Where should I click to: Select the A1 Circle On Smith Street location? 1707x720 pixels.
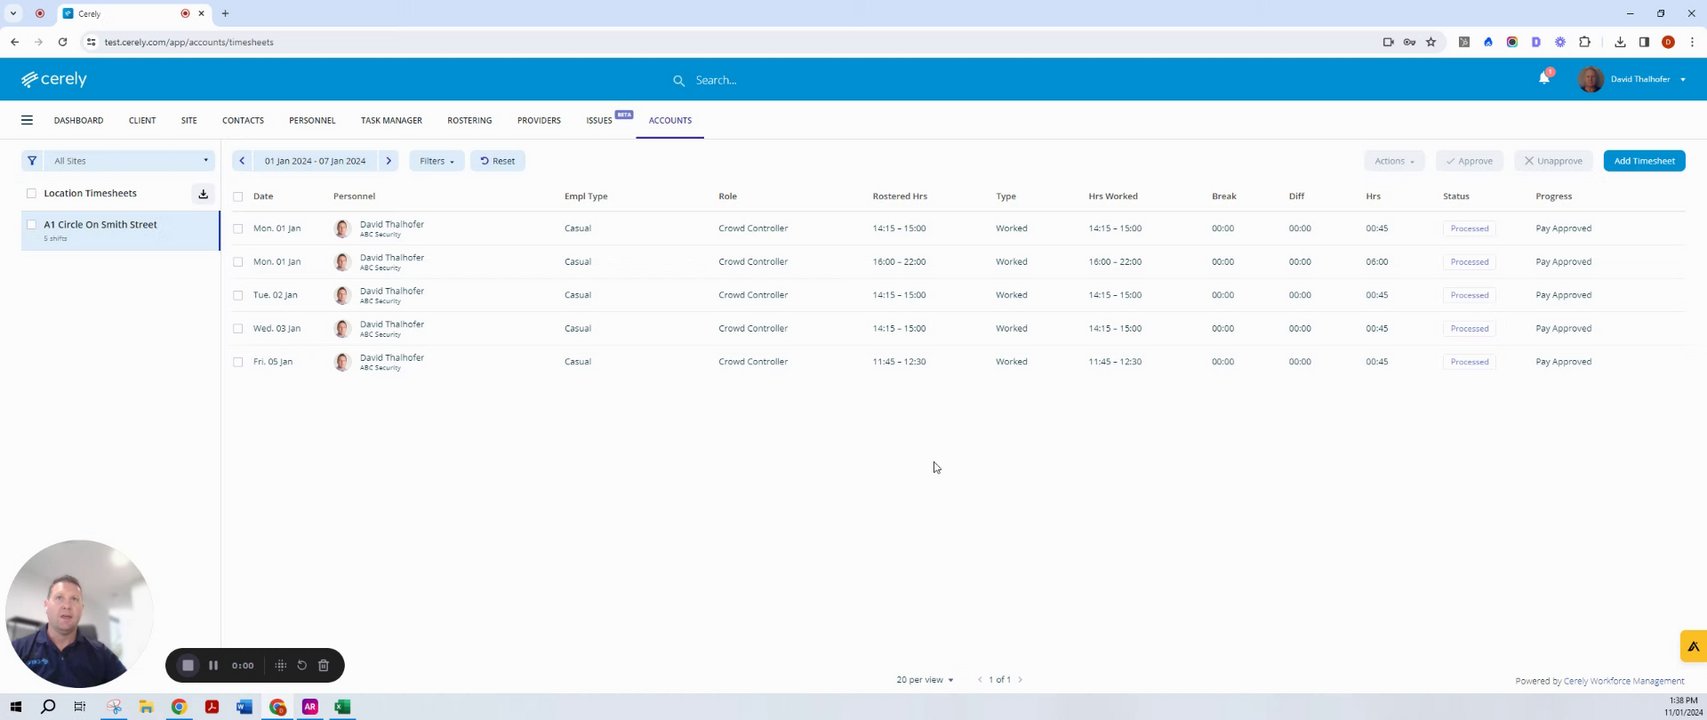120,231
